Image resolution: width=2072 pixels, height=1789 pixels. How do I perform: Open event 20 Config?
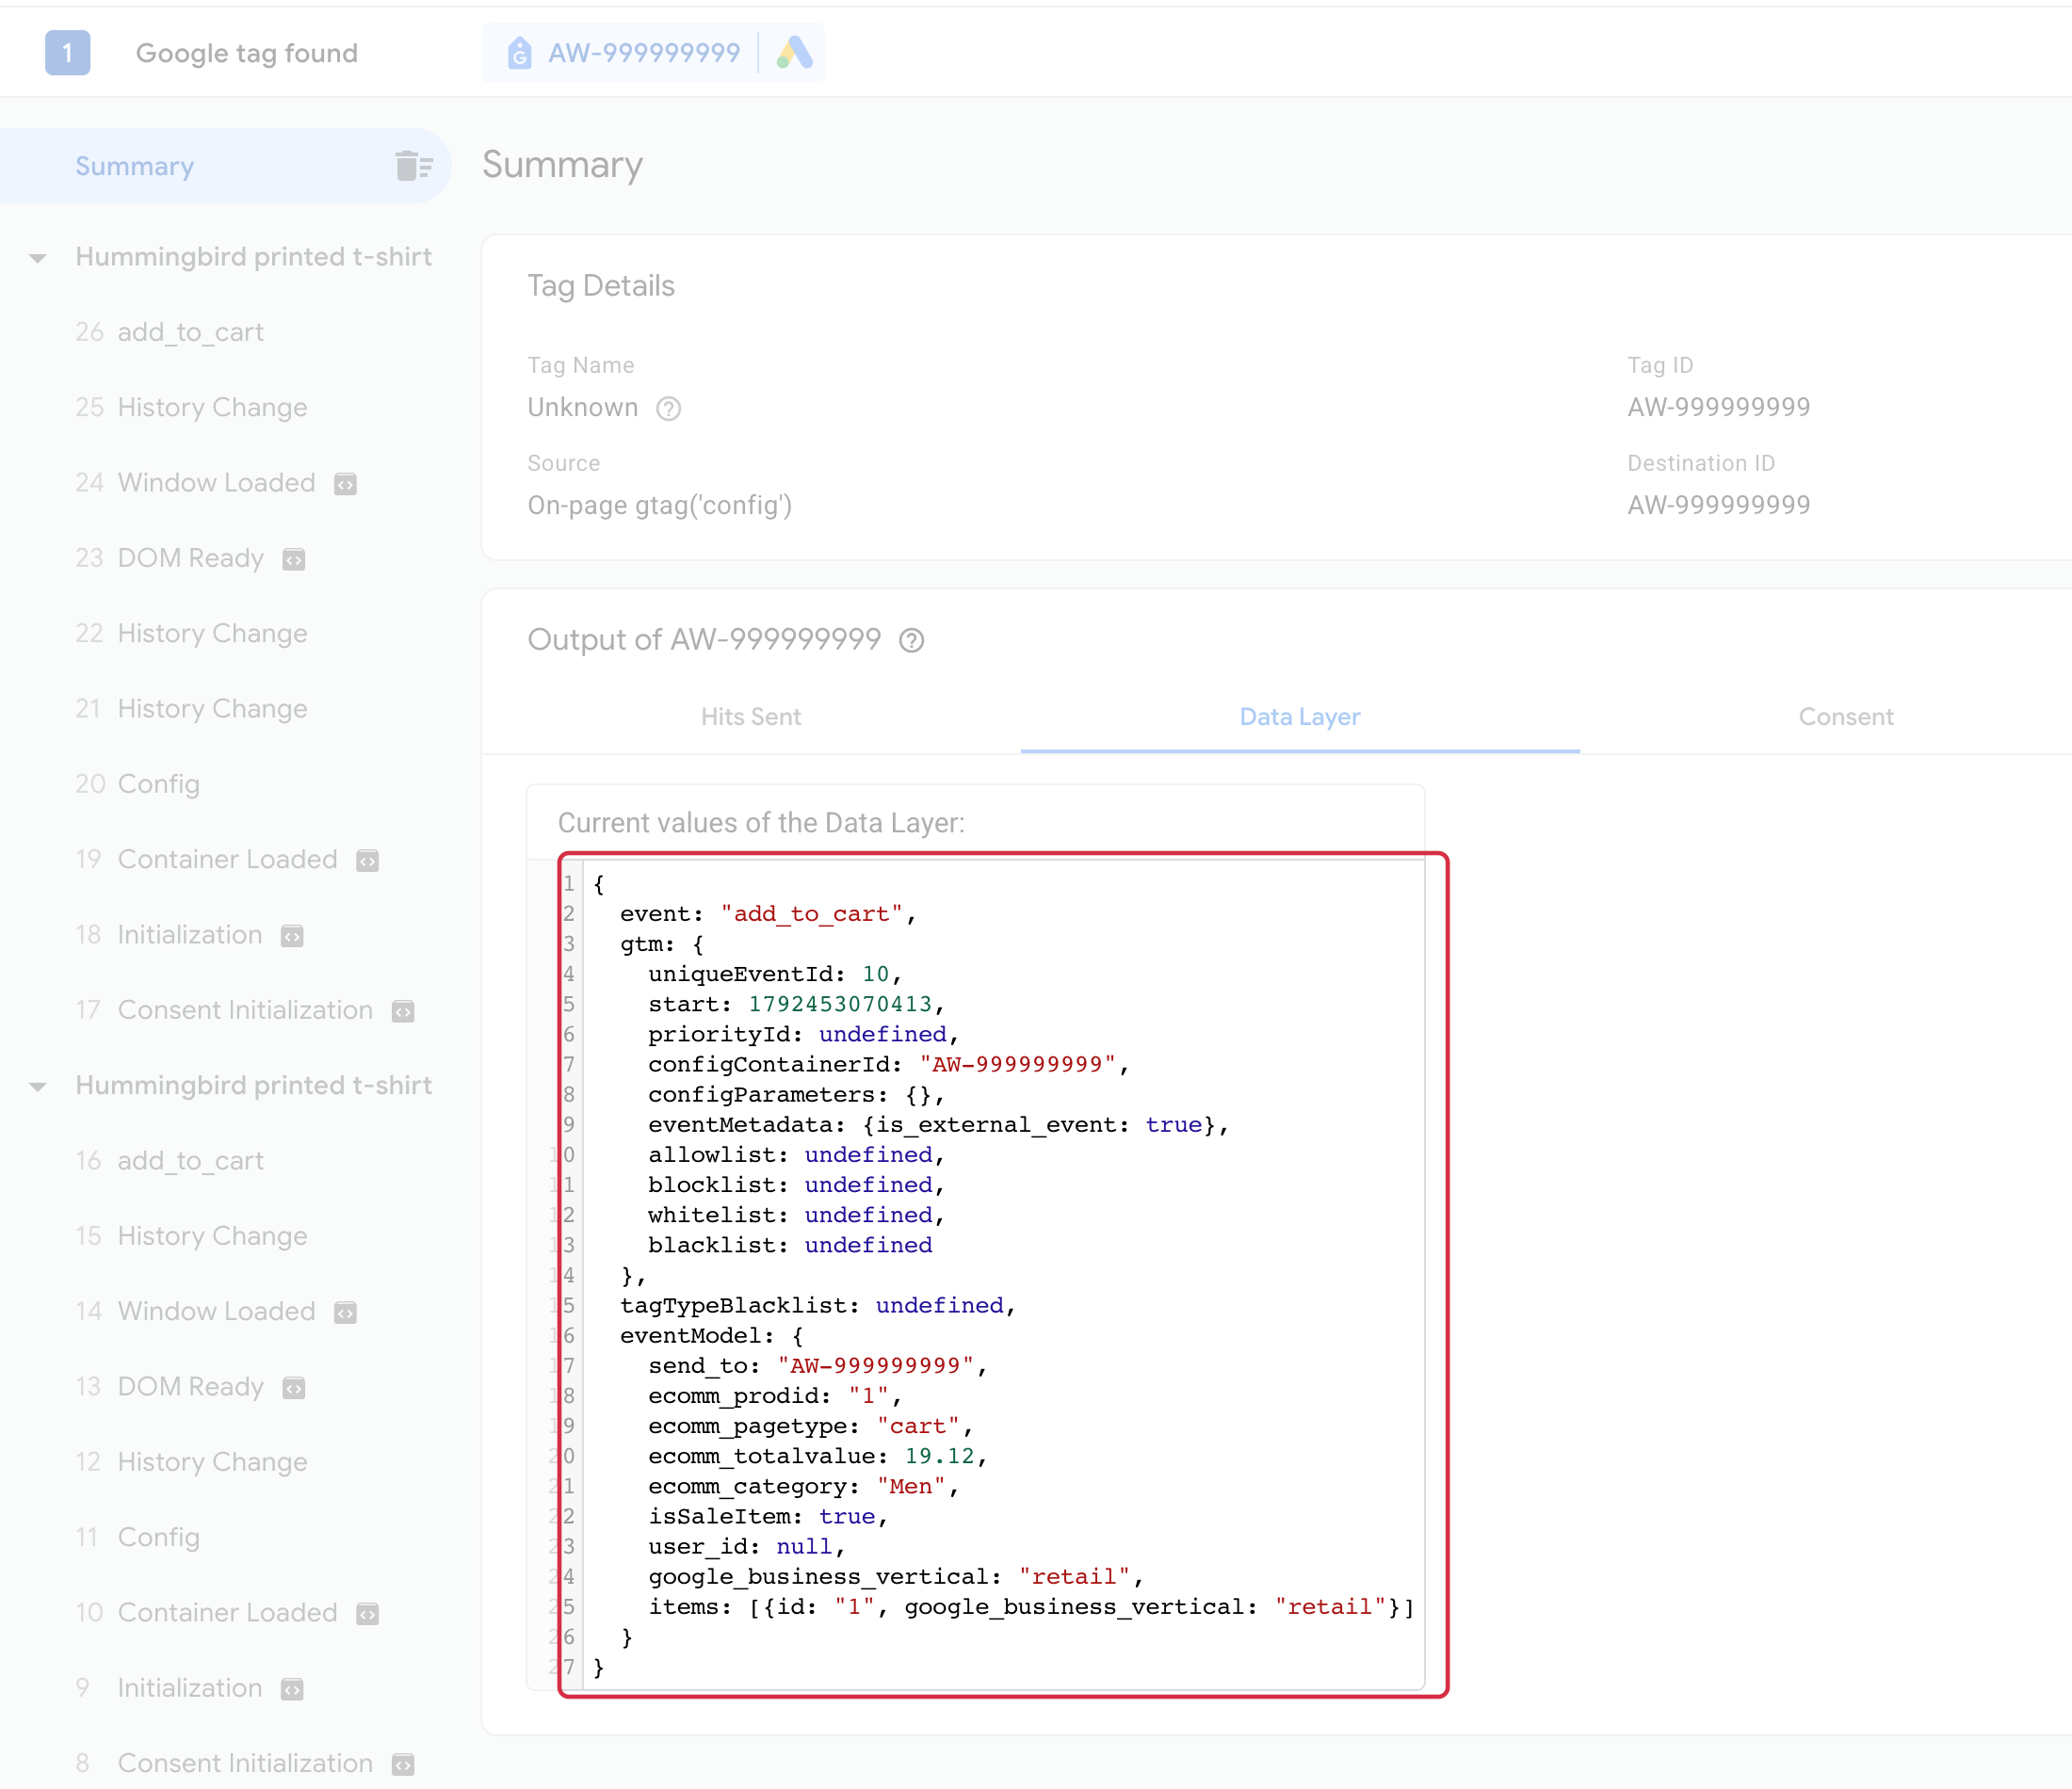[138, 784]
